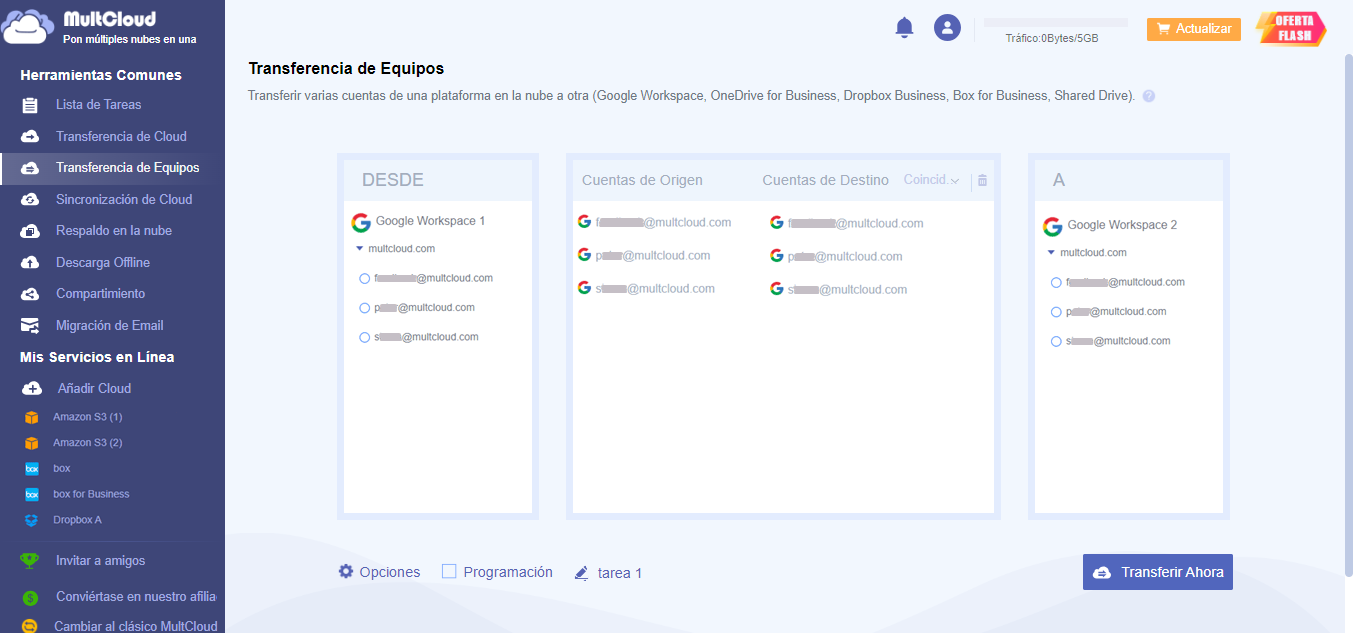The width and height of the screenshot is (1353, 633).
Task: Click the task name pencil icon
Action: click(582, 573)
